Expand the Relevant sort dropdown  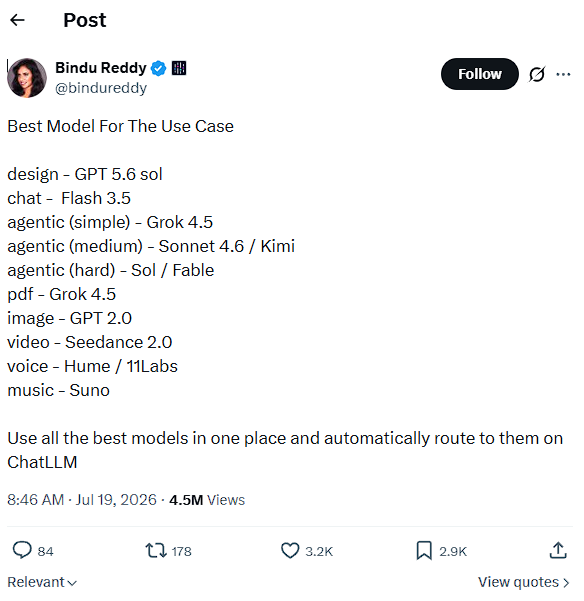click(42, 582)
